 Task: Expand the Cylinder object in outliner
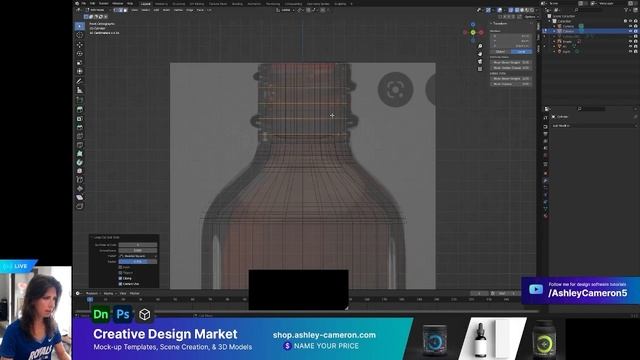(555, 31)
